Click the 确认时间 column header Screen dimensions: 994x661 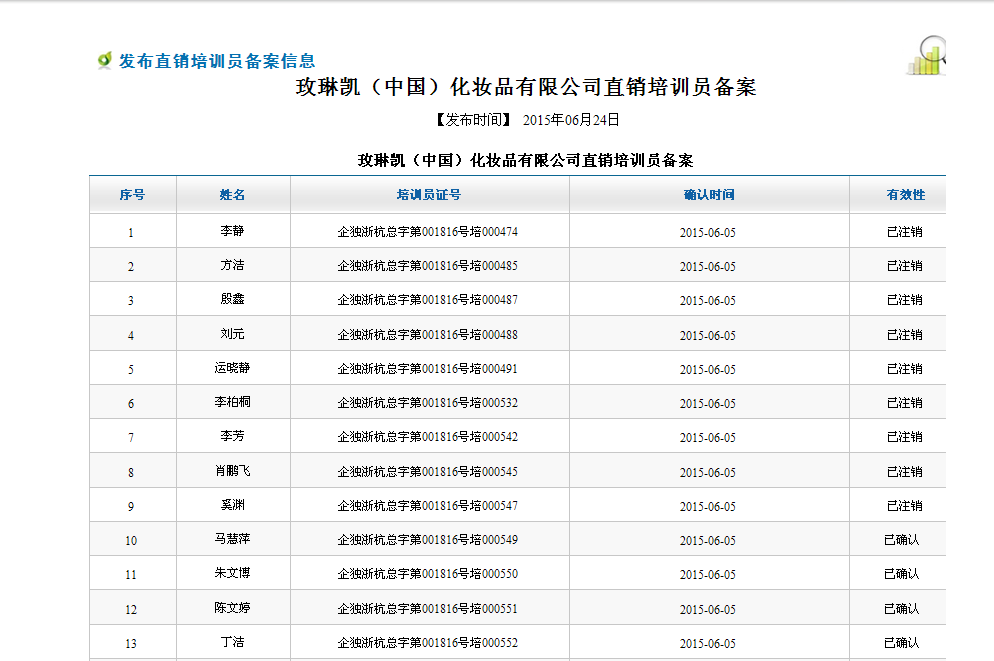point(709,195)
